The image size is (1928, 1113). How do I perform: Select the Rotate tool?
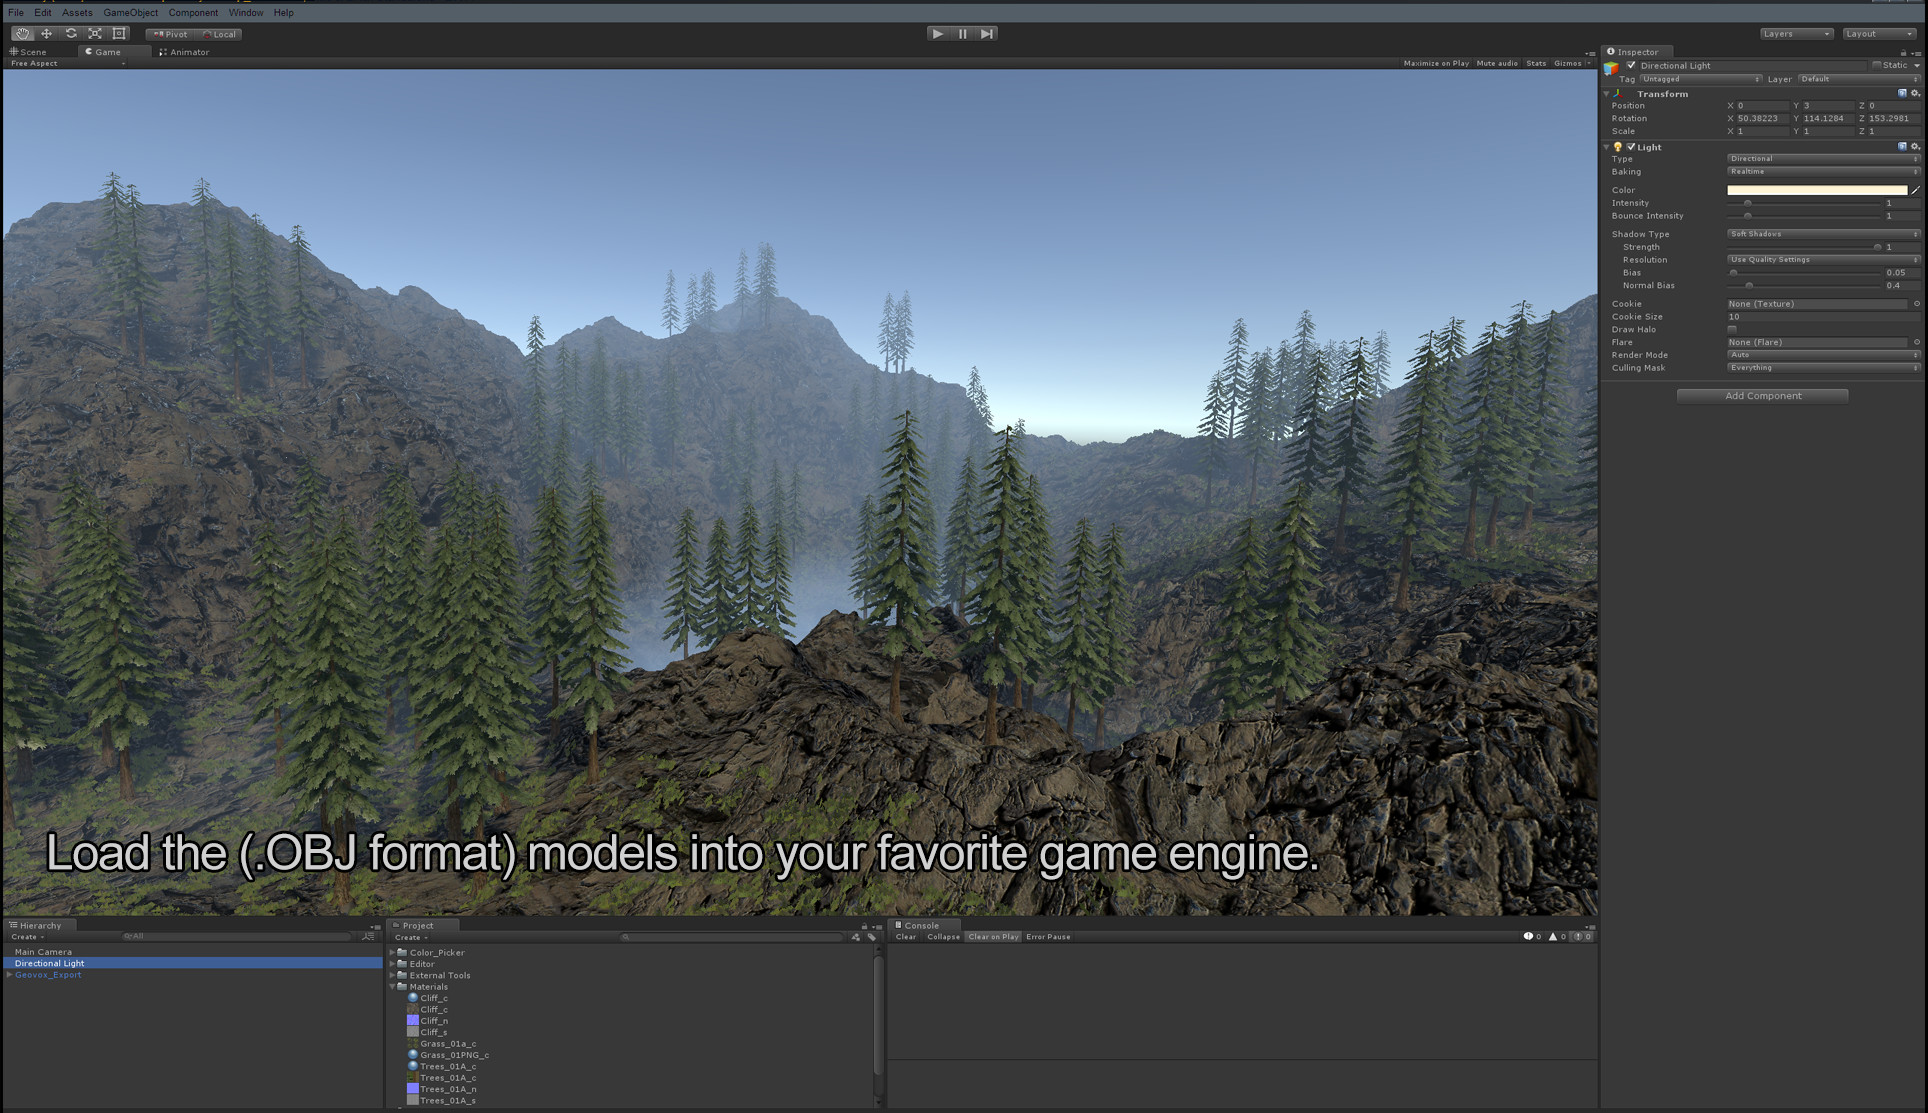[x=70, y=33]
